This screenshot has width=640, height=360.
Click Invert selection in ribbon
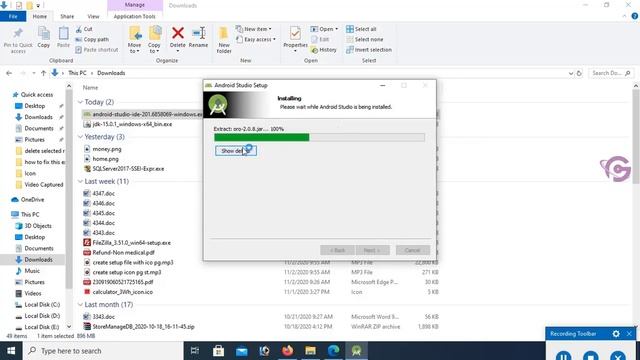(x=369, y=49)
